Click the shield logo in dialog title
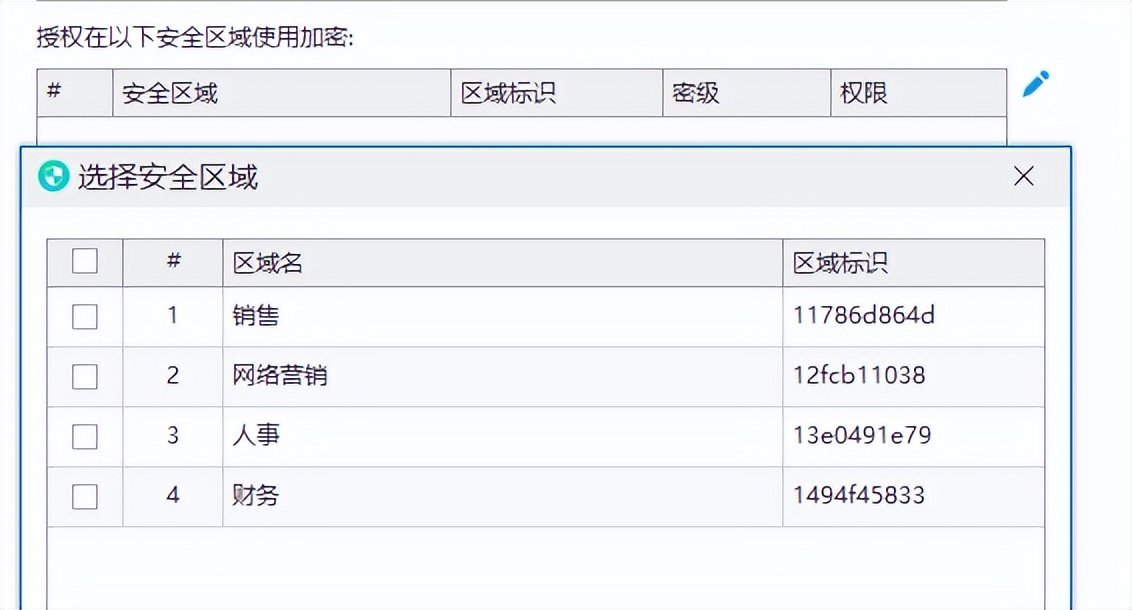 (x=53, y=176)
